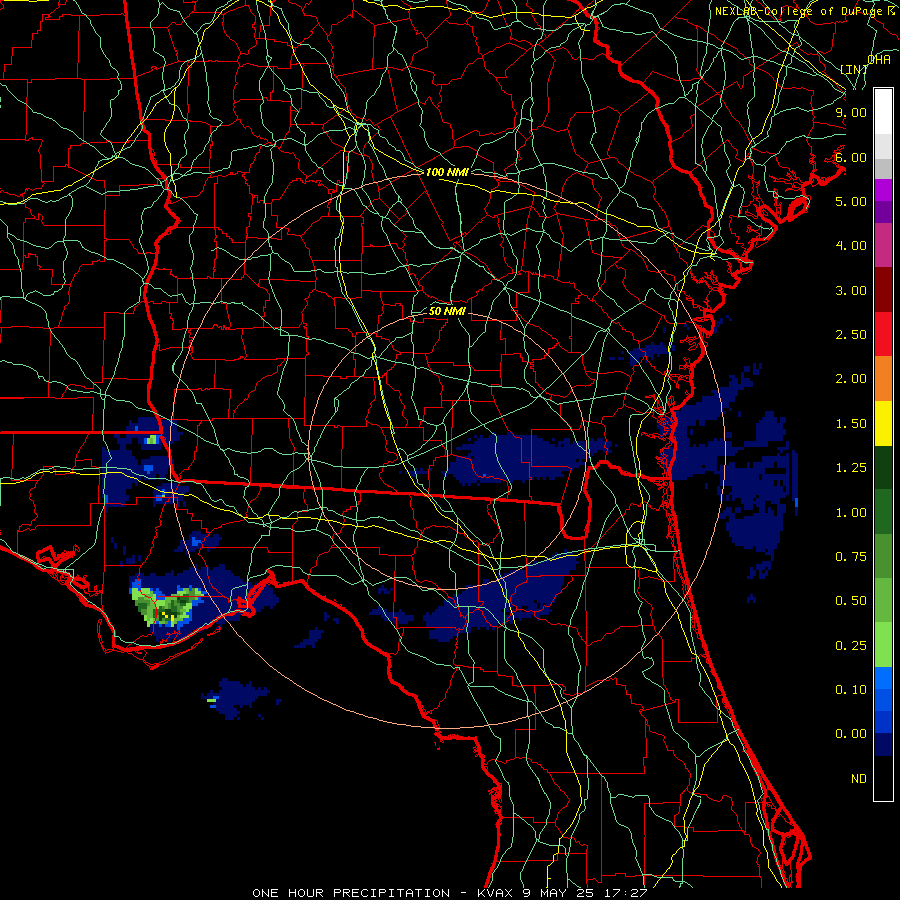Click the 'OHA' product label

879,59
